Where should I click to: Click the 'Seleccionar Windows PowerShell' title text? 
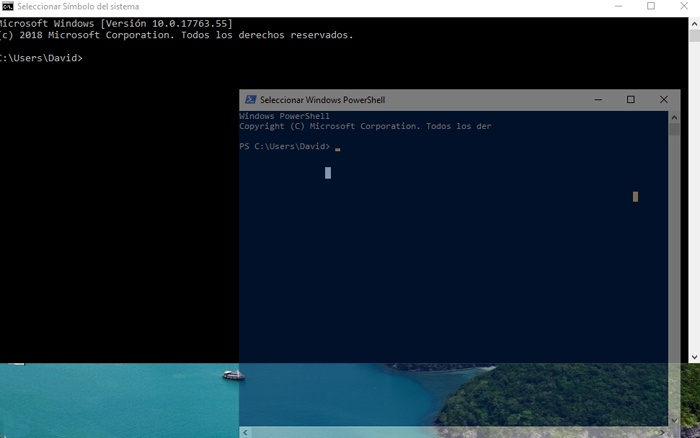click(x=322, y=100)
